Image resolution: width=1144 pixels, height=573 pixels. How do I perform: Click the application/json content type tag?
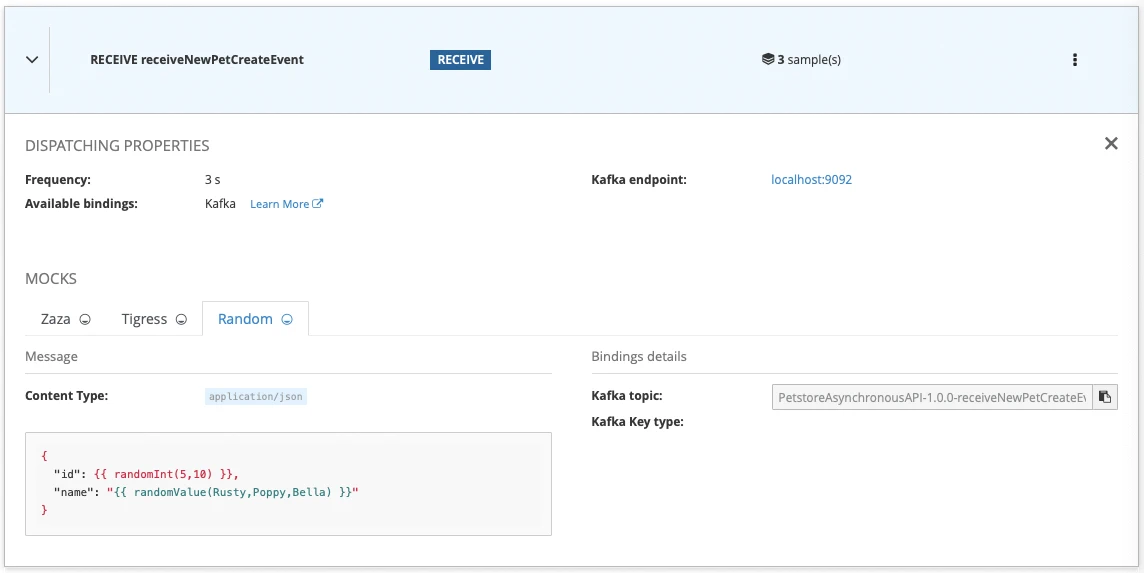pyautogui.click(x=256, y=396)
